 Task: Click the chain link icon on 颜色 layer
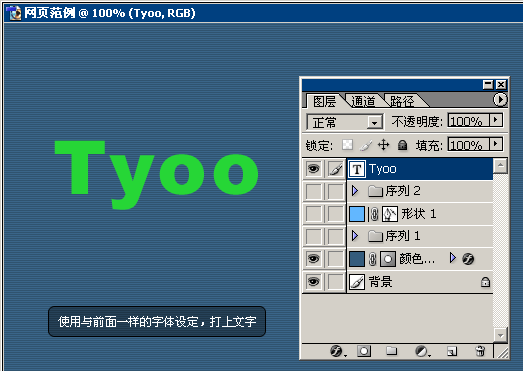click(x=373, y=259)
